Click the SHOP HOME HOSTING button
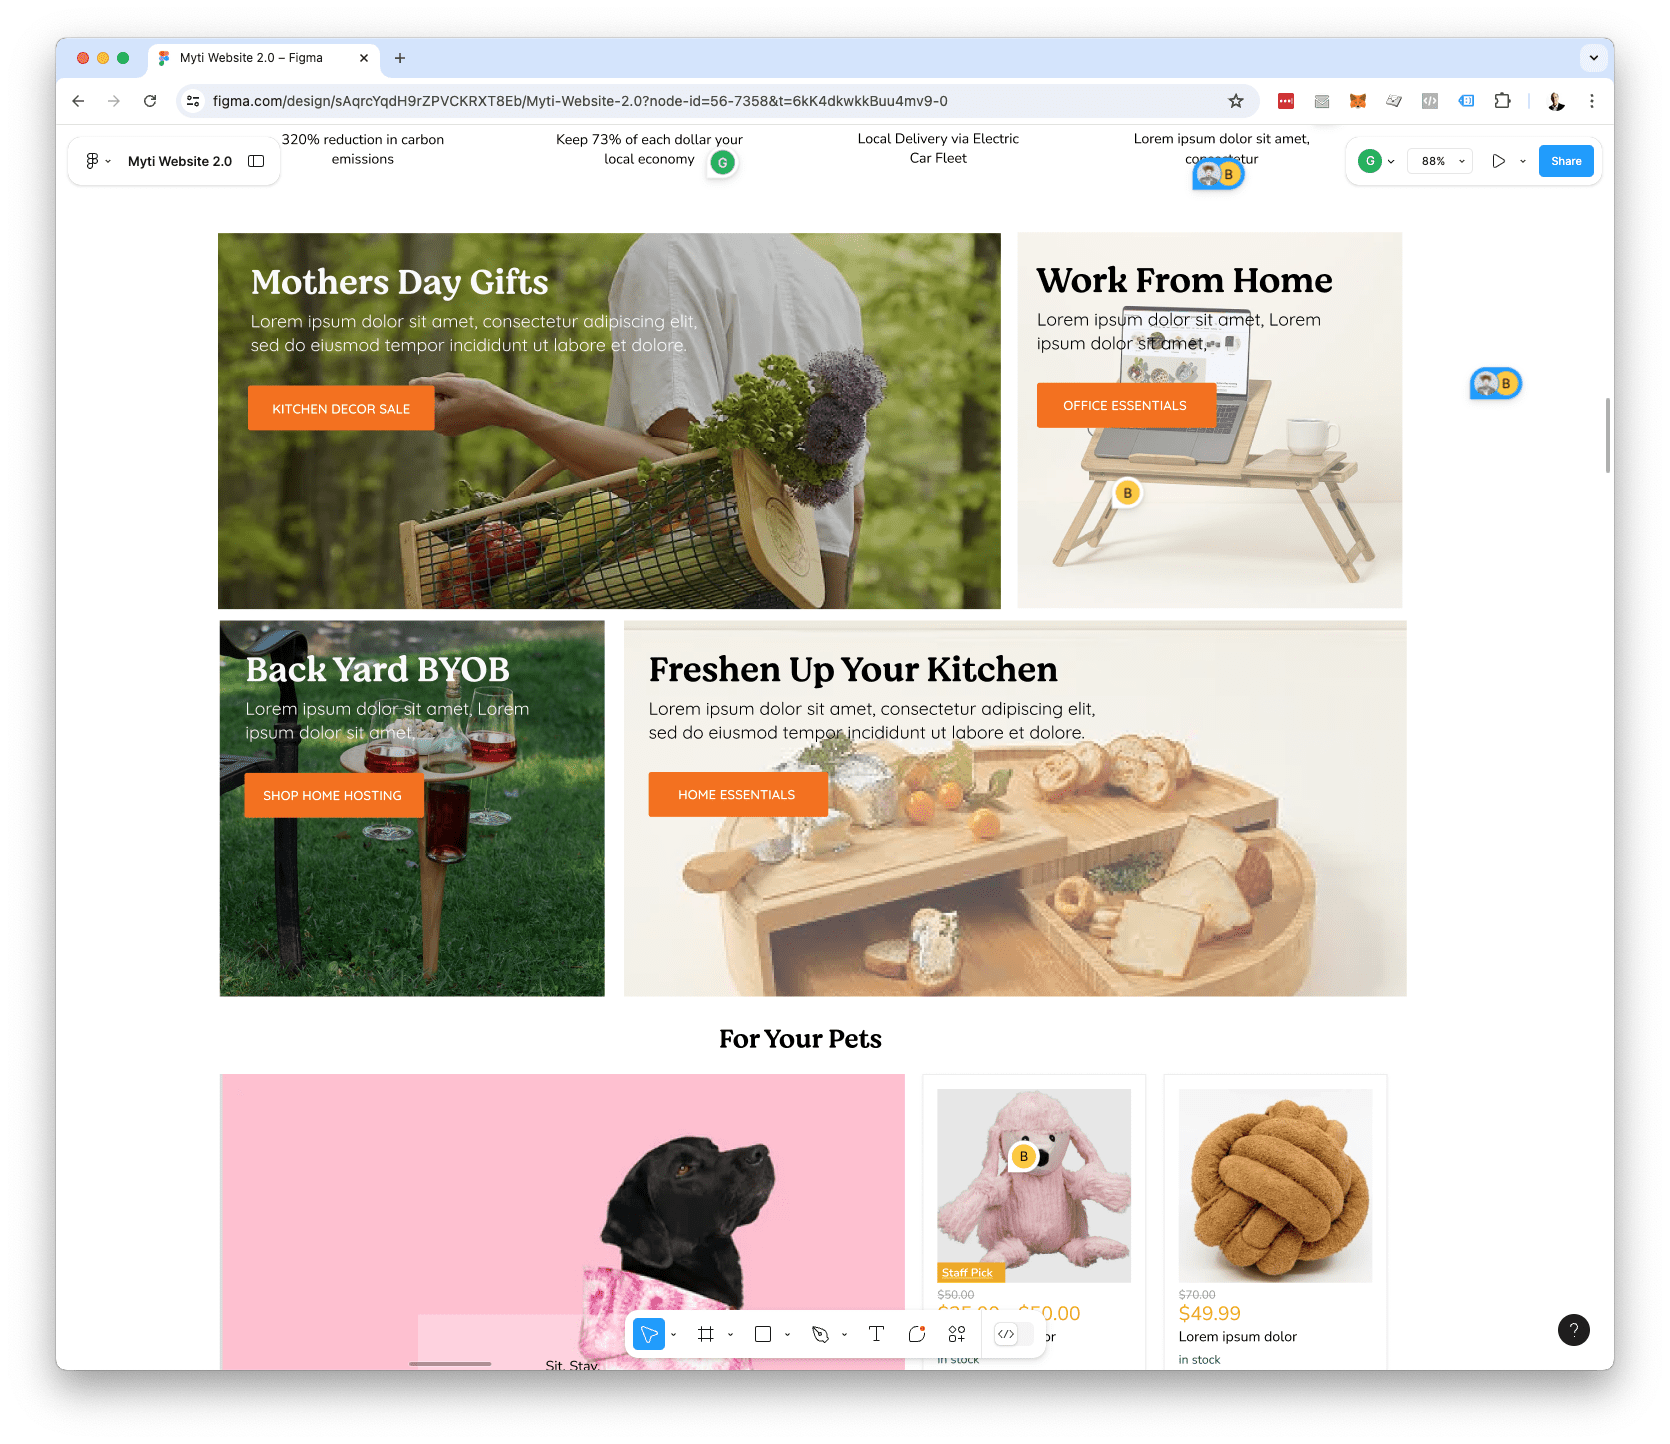 (333, 795)
